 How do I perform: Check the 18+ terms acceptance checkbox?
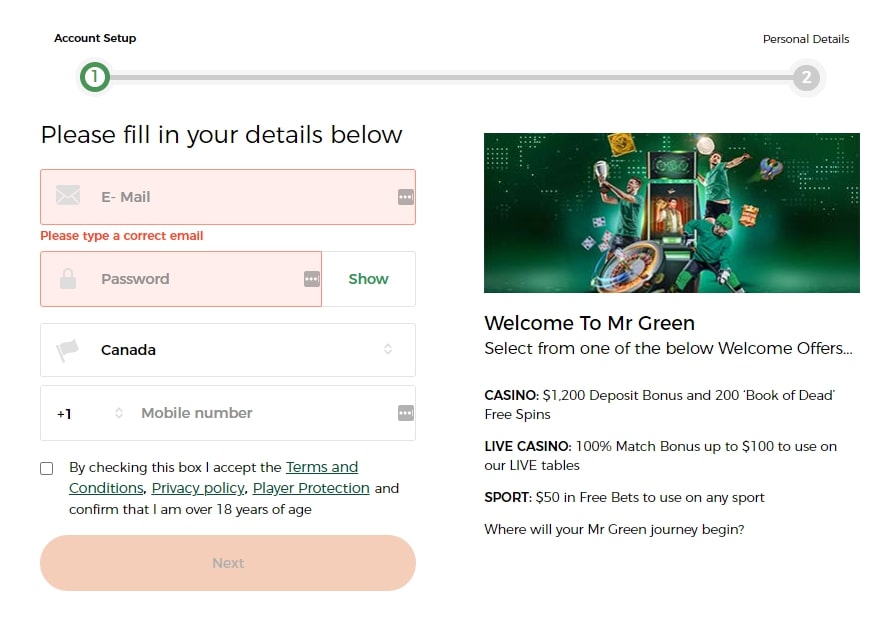pyautogui.click(x=45, y=467)
